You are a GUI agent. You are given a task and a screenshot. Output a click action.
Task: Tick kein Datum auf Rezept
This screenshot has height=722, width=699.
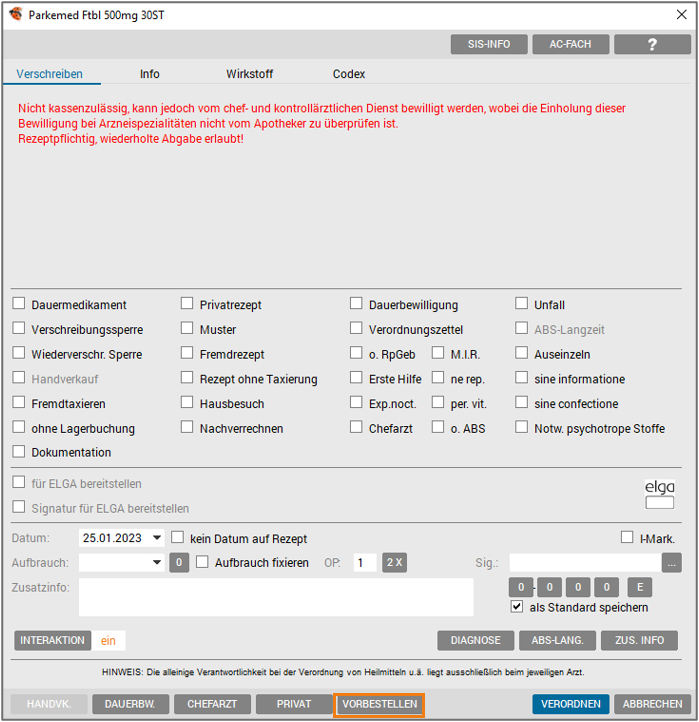coord(177,538)
